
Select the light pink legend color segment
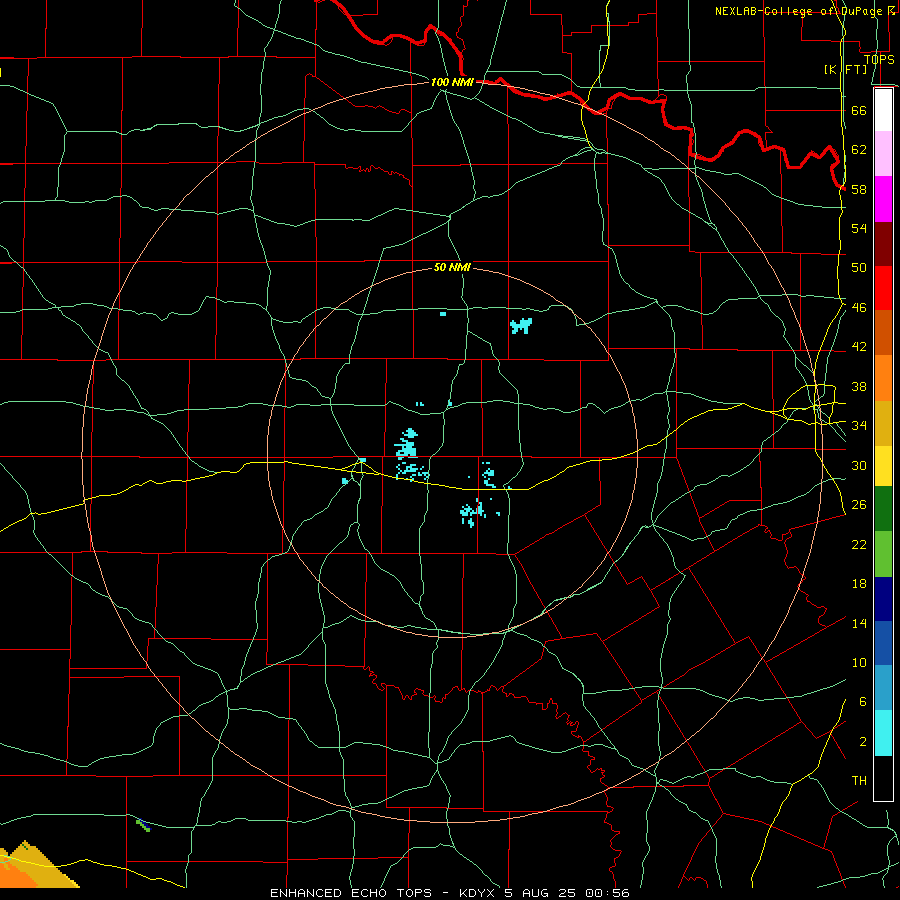point(883,154)
